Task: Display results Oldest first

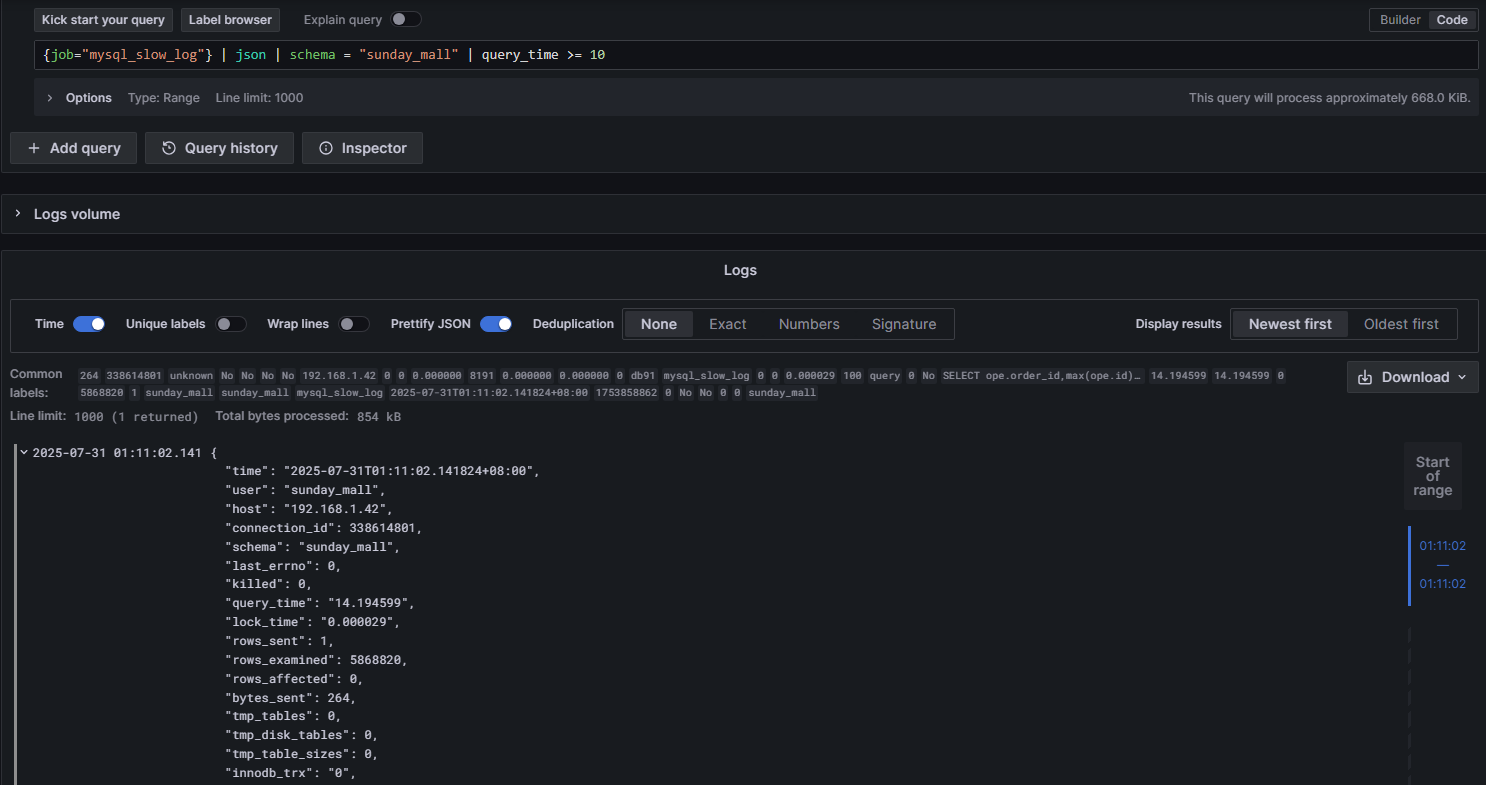Action: pos(1401,324)
